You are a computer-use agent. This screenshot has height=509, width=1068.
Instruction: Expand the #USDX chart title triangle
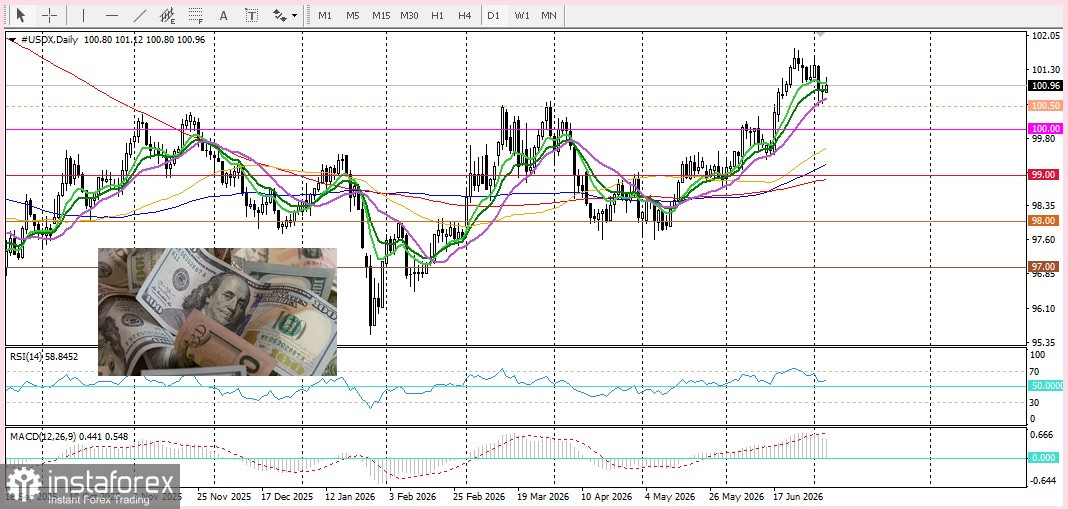click(12, 40)
